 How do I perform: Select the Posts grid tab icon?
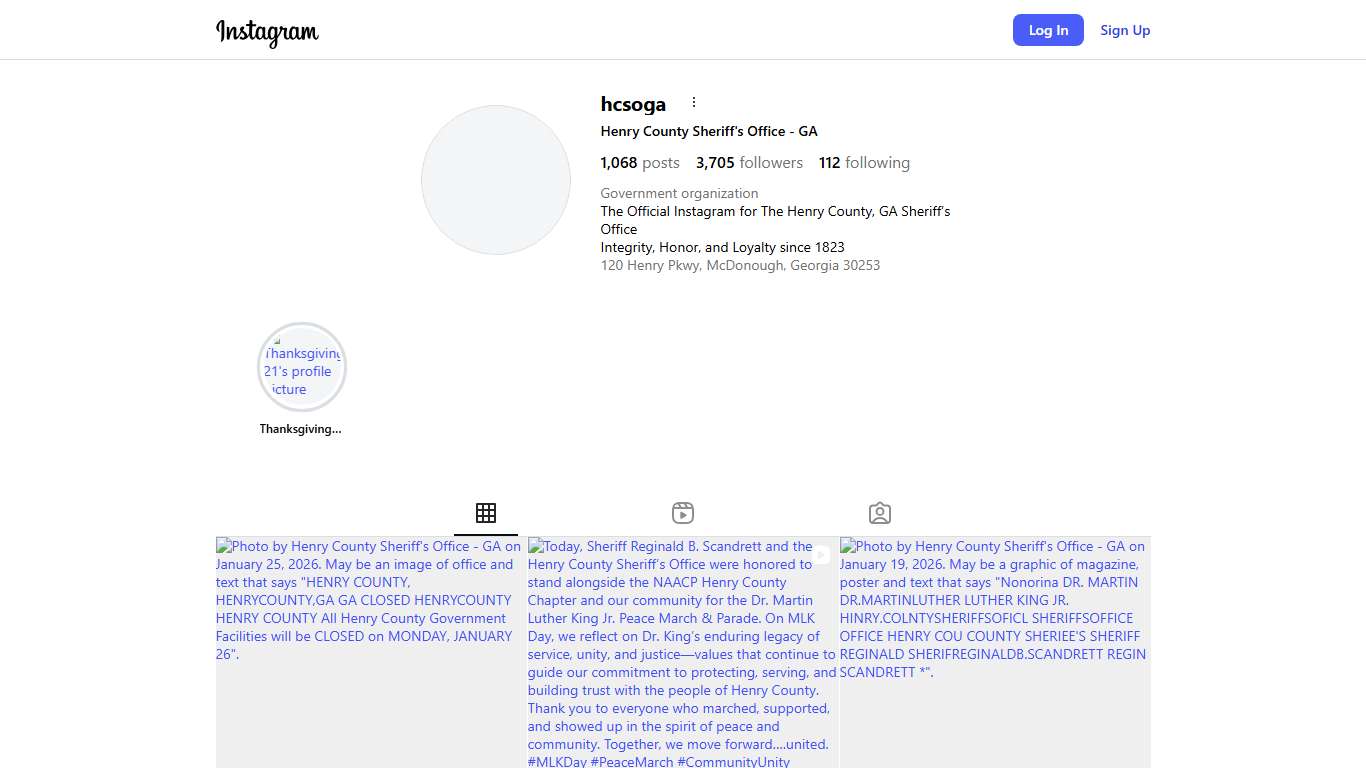point(486,513)
